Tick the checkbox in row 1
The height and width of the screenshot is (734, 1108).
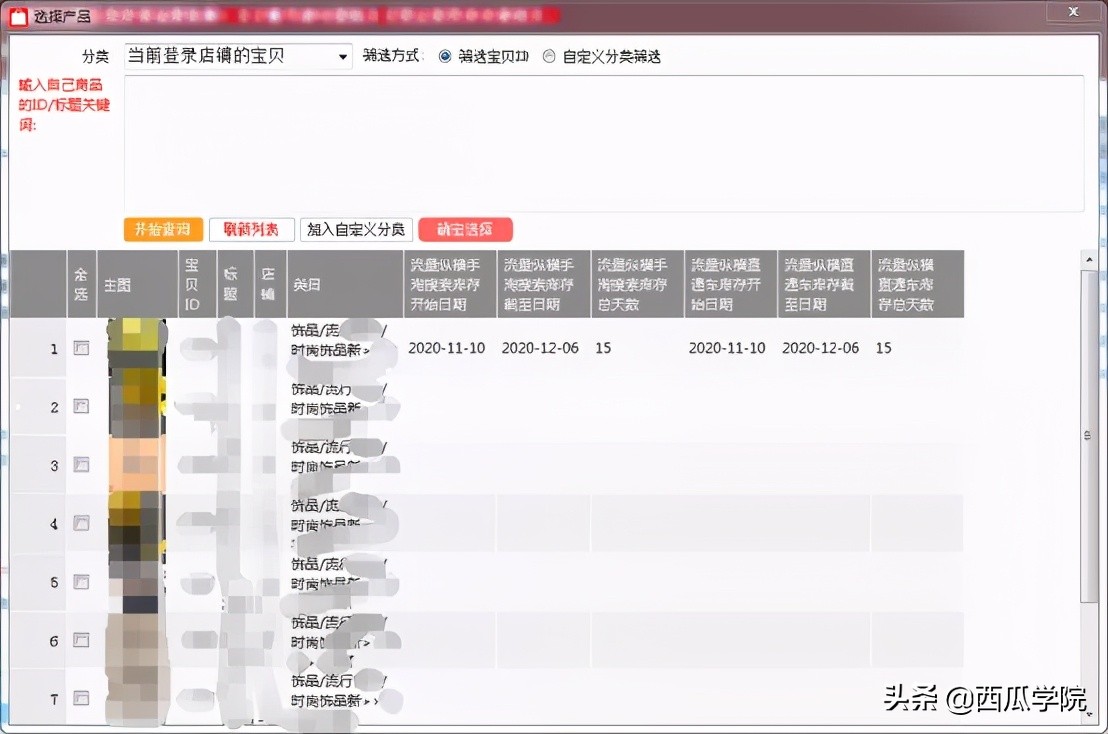point(81,348)
